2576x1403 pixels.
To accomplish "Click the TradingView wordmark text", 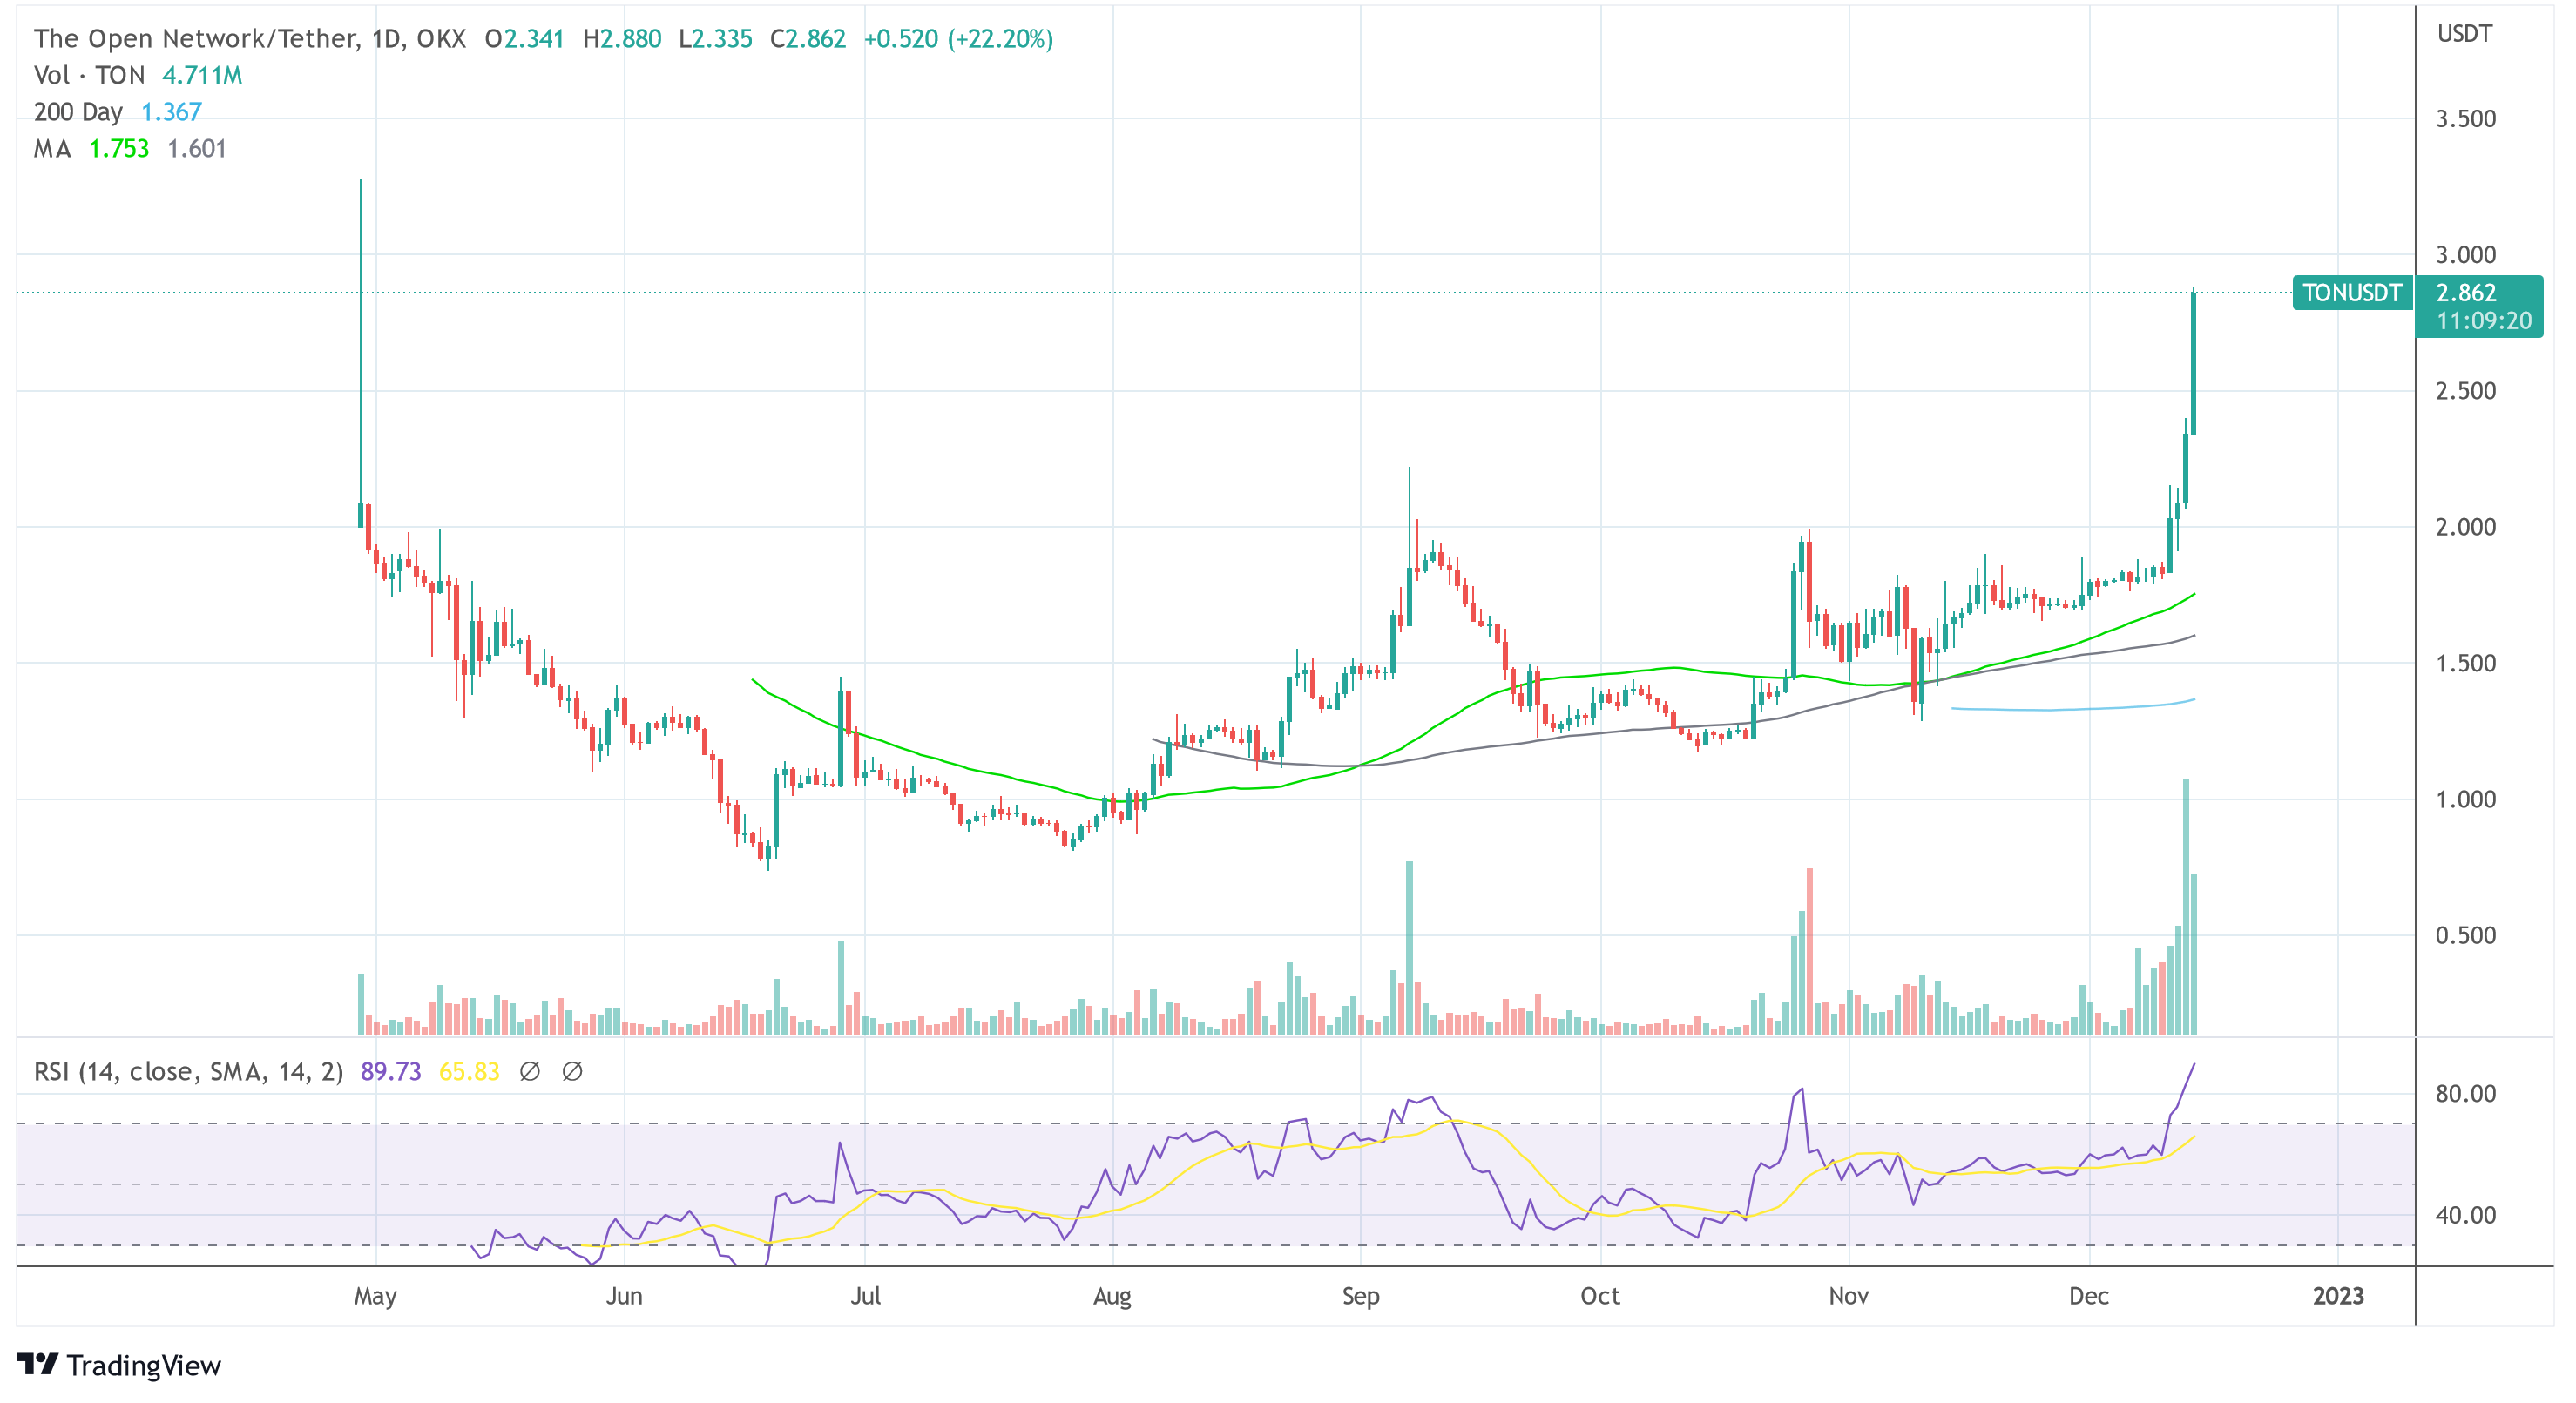I will [144, 1365].
